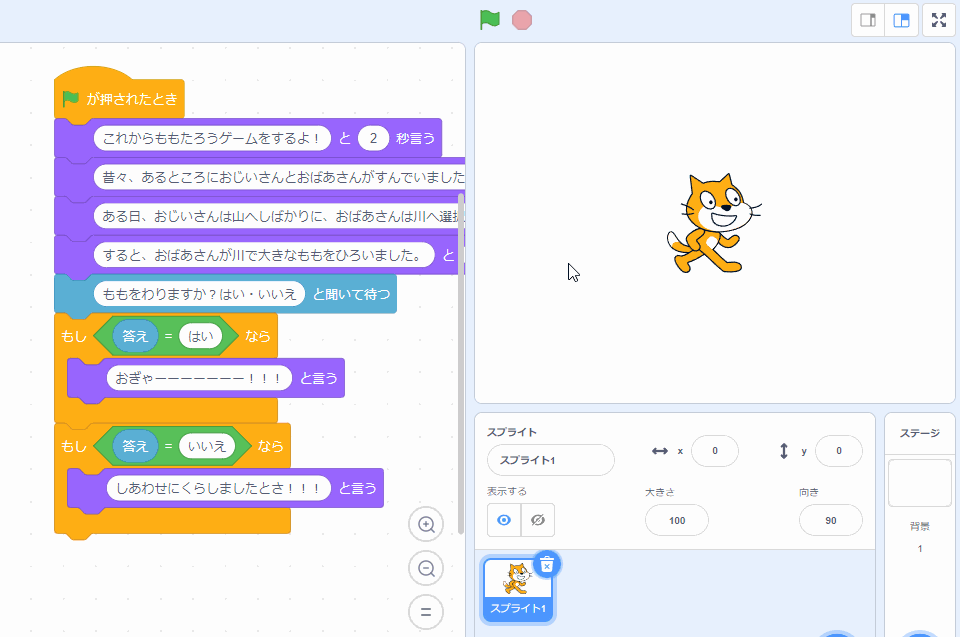Screen dimensions: 960x637
Task: Click the スプライト heading label
Action: point(512,432)
